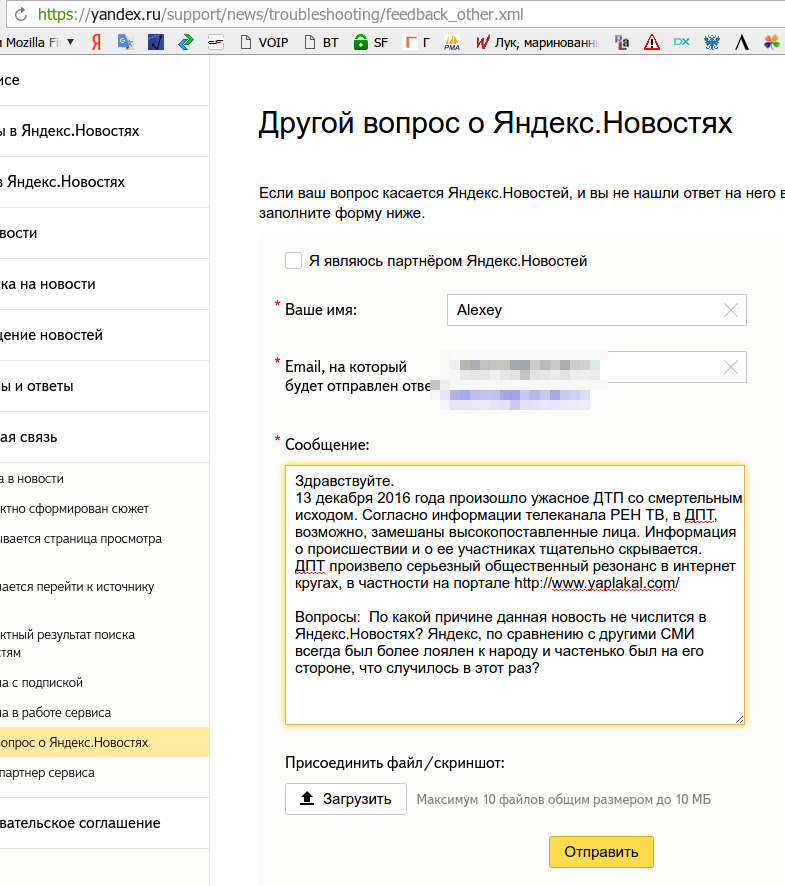Open sidebar section ending 'ы и ответы'
785x886 pixels.
point(105,386)
